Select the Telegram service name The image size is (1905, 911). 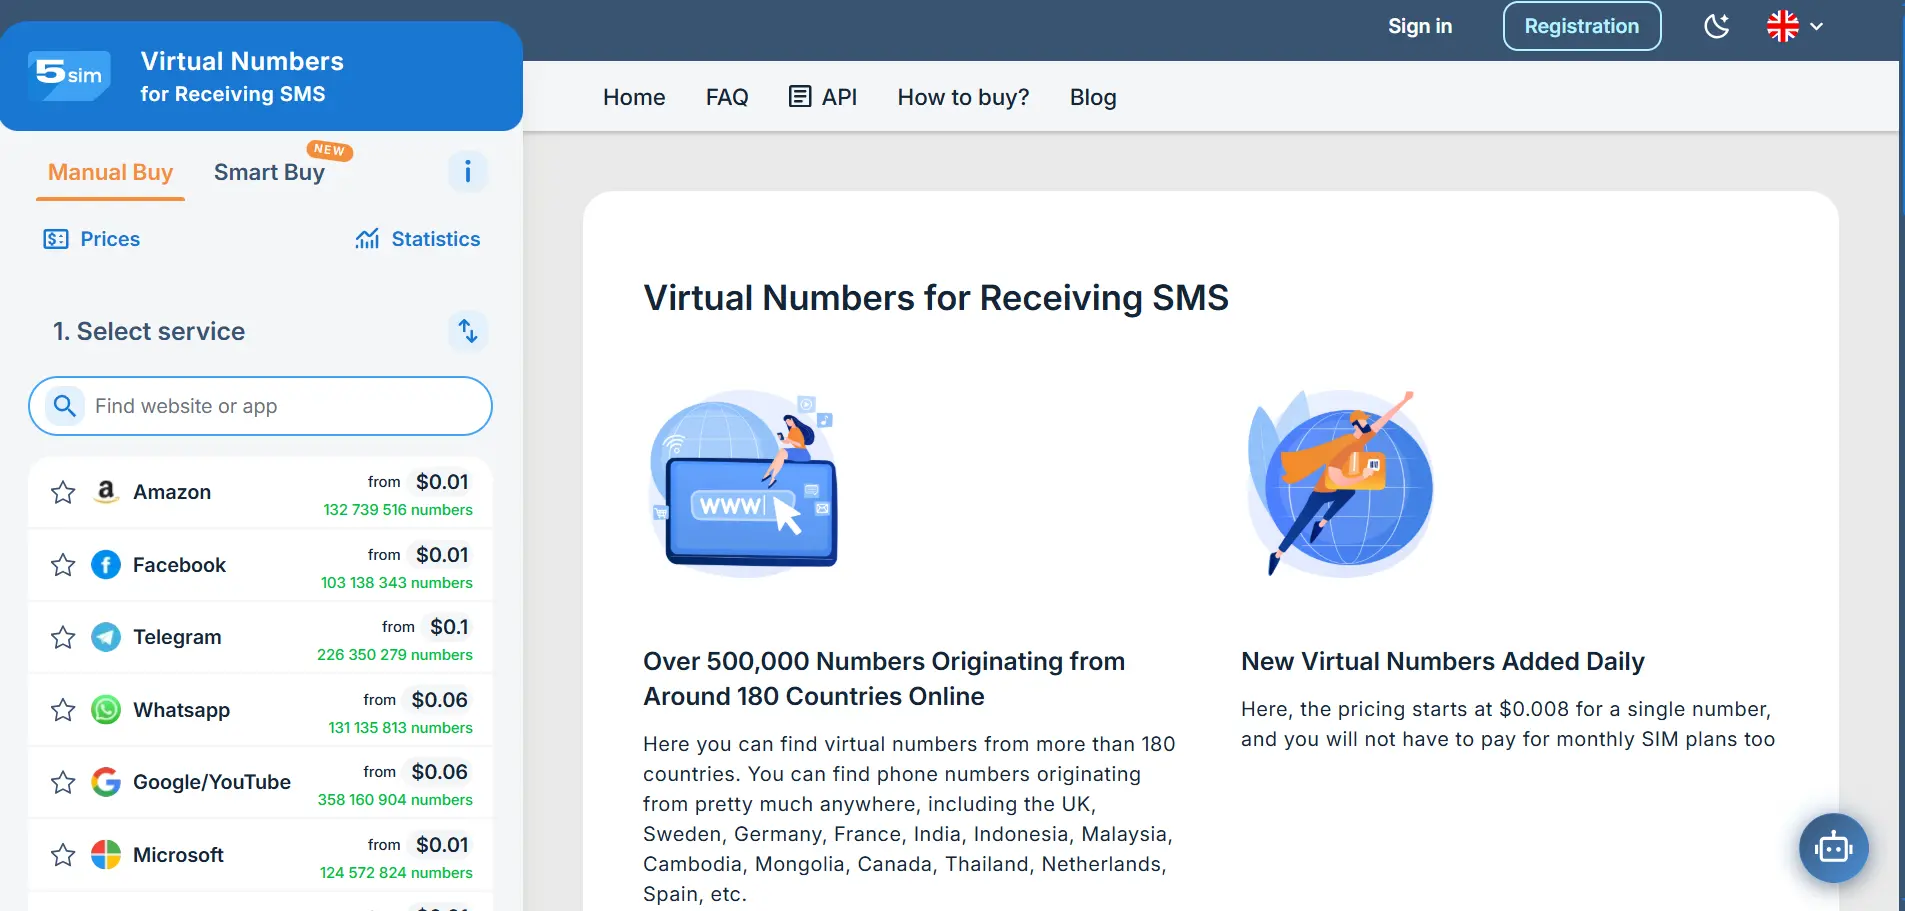pyautogui.click(x=177, y=637)
